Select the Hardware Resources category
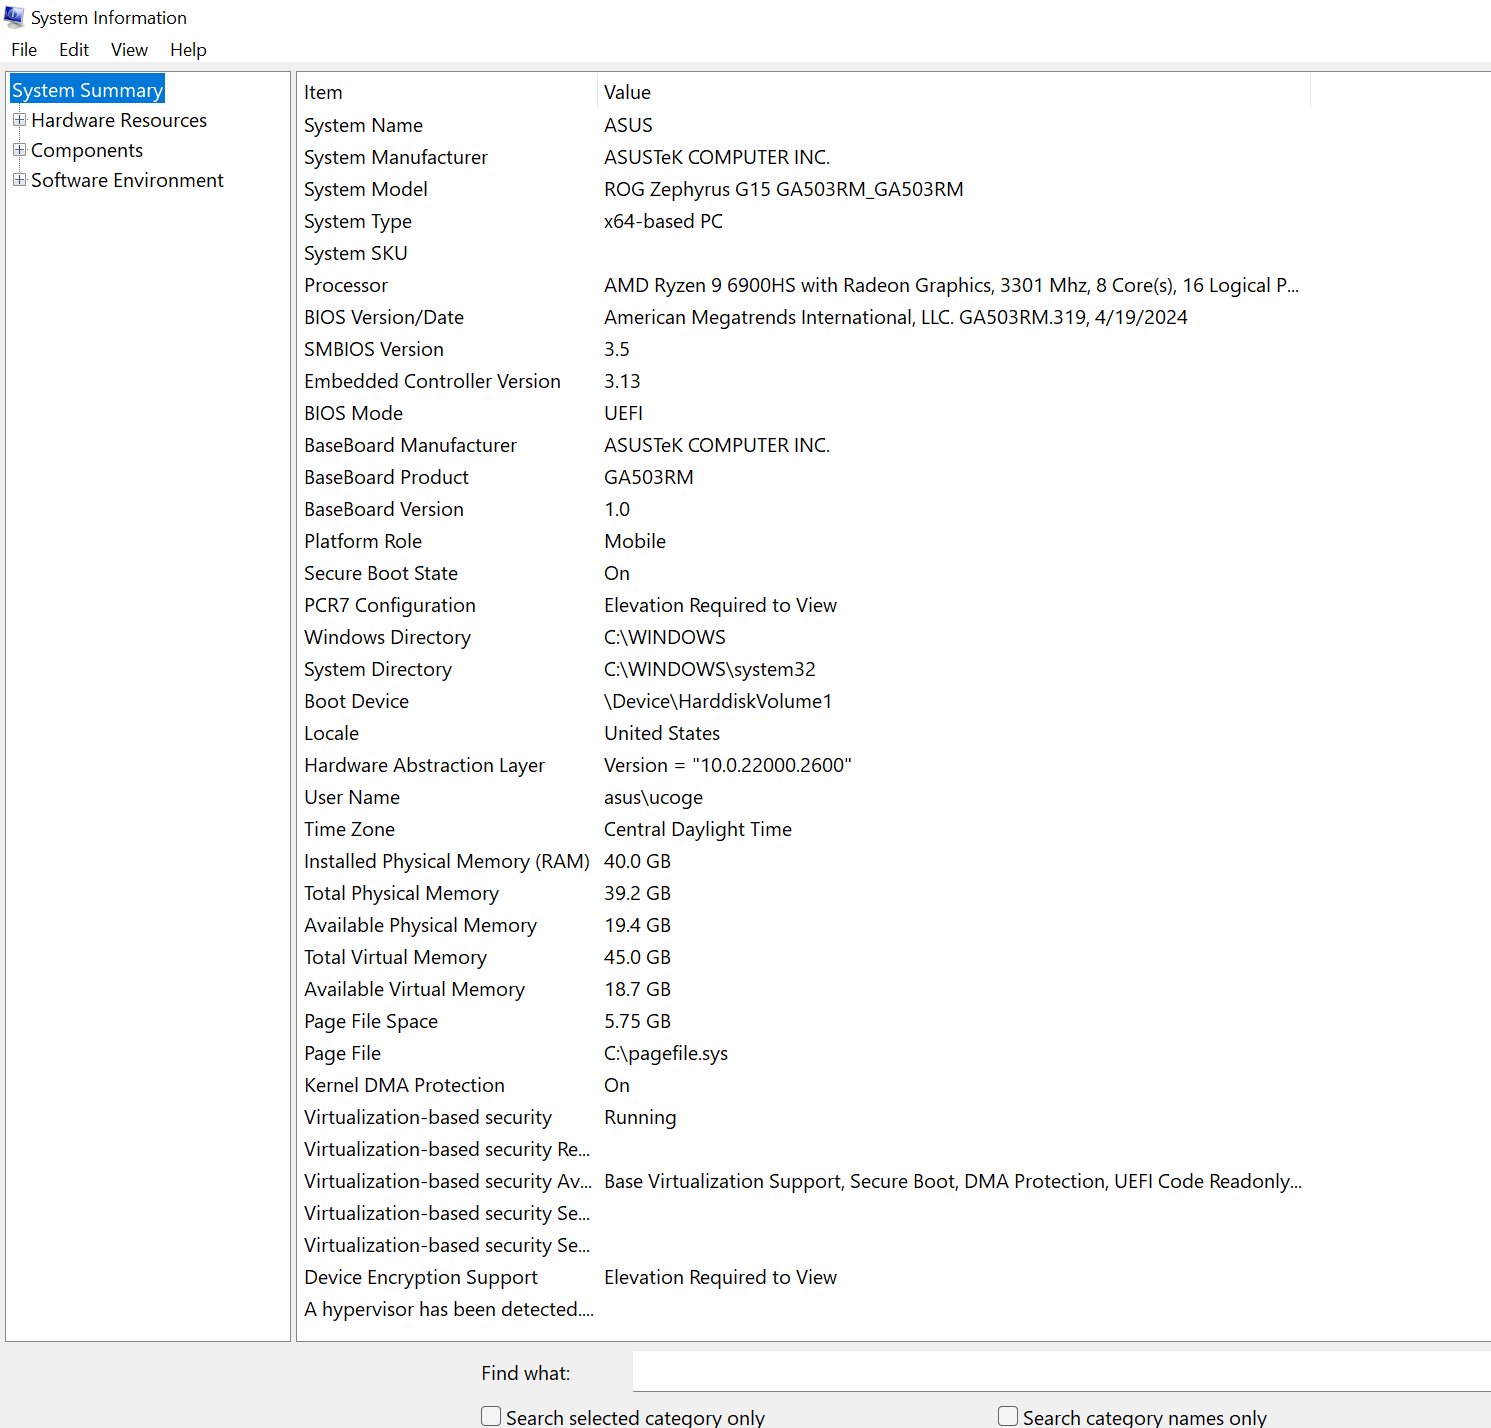Image resolution: width=1491 pixels, height=1428 pixels. click(x=119, y=120)
